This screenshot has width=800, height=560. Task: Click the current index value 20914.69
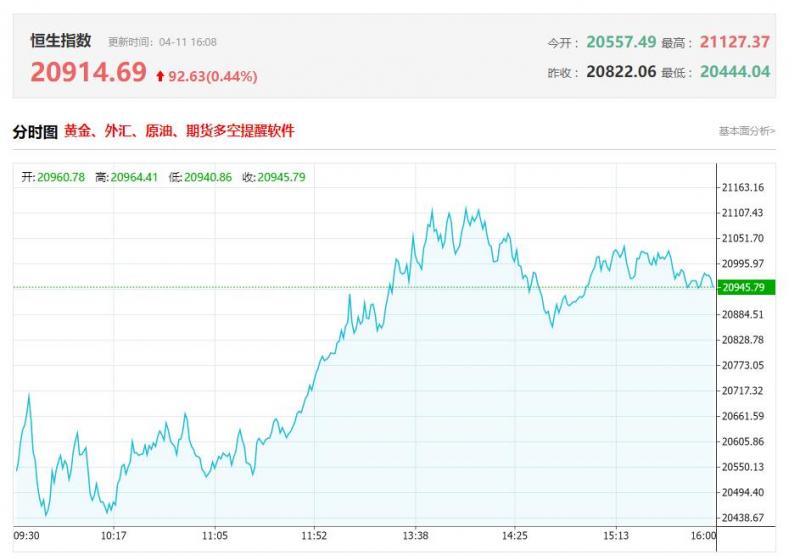tap(88, 72)
